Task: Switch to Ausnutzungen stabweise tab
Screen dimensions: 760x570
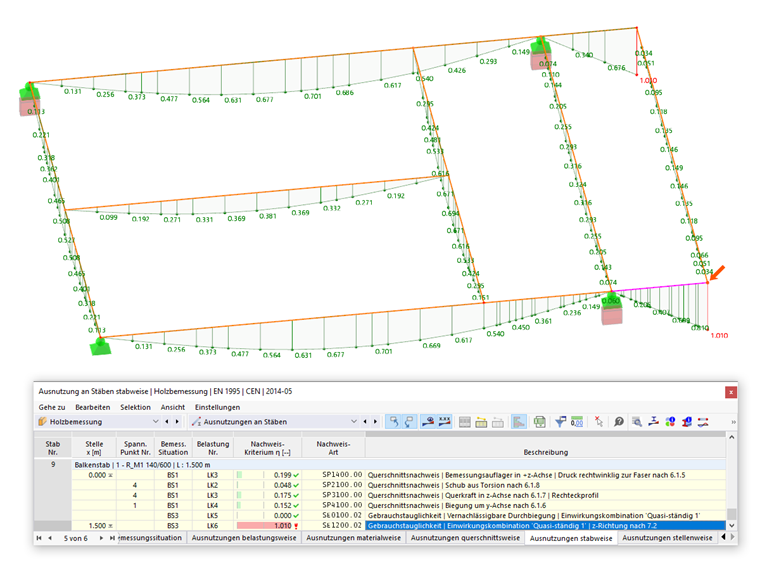Action: click(571, 538)
